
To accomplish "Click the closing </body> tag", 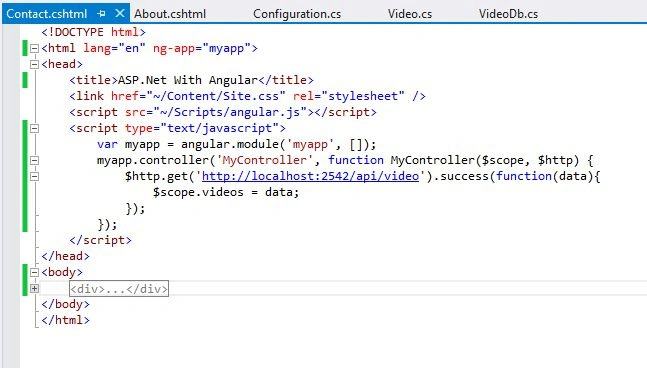I will [x=65, y=304].
